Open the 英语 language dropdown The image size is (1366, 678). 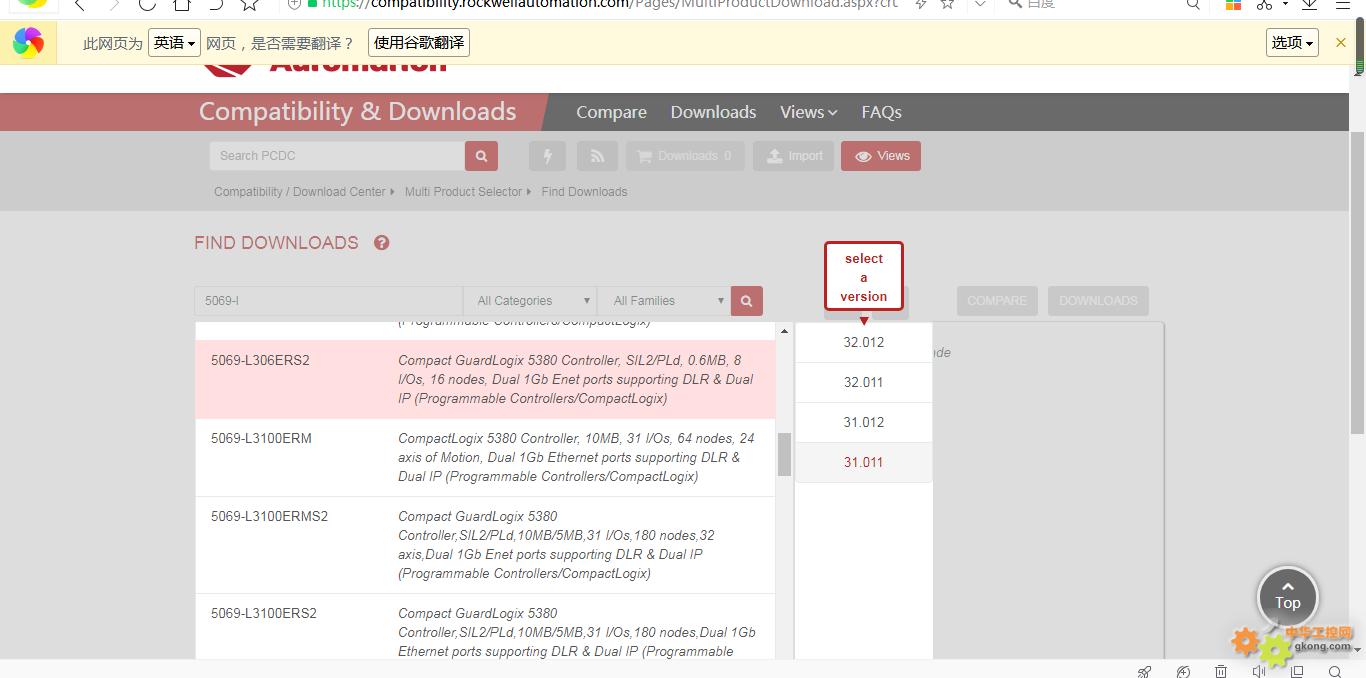(x=174, y=43)
